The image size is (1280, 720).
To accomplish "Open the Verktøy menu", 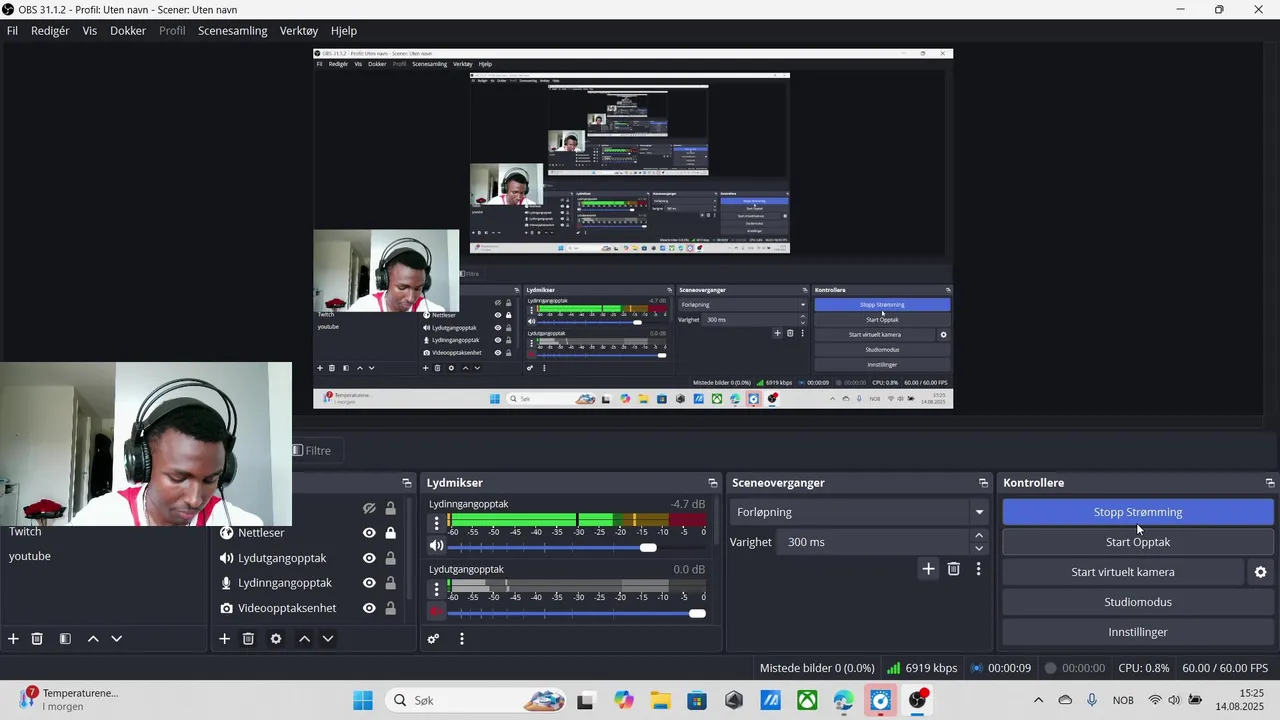I will (299, 31).
